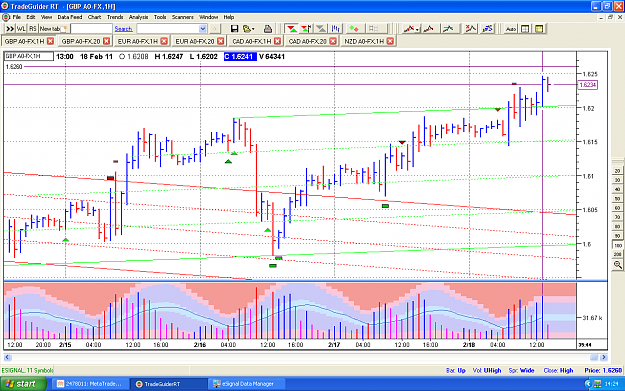Set the chart bar count to 80
Screen dimensions: 625x391
pos(617,226)
